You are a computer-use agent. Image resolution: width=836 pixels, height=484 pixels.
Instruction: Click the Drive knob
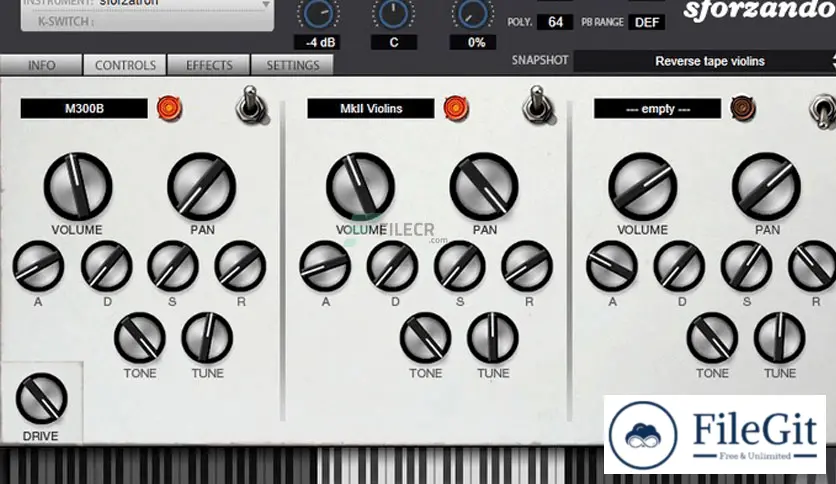tap(42, 399)
